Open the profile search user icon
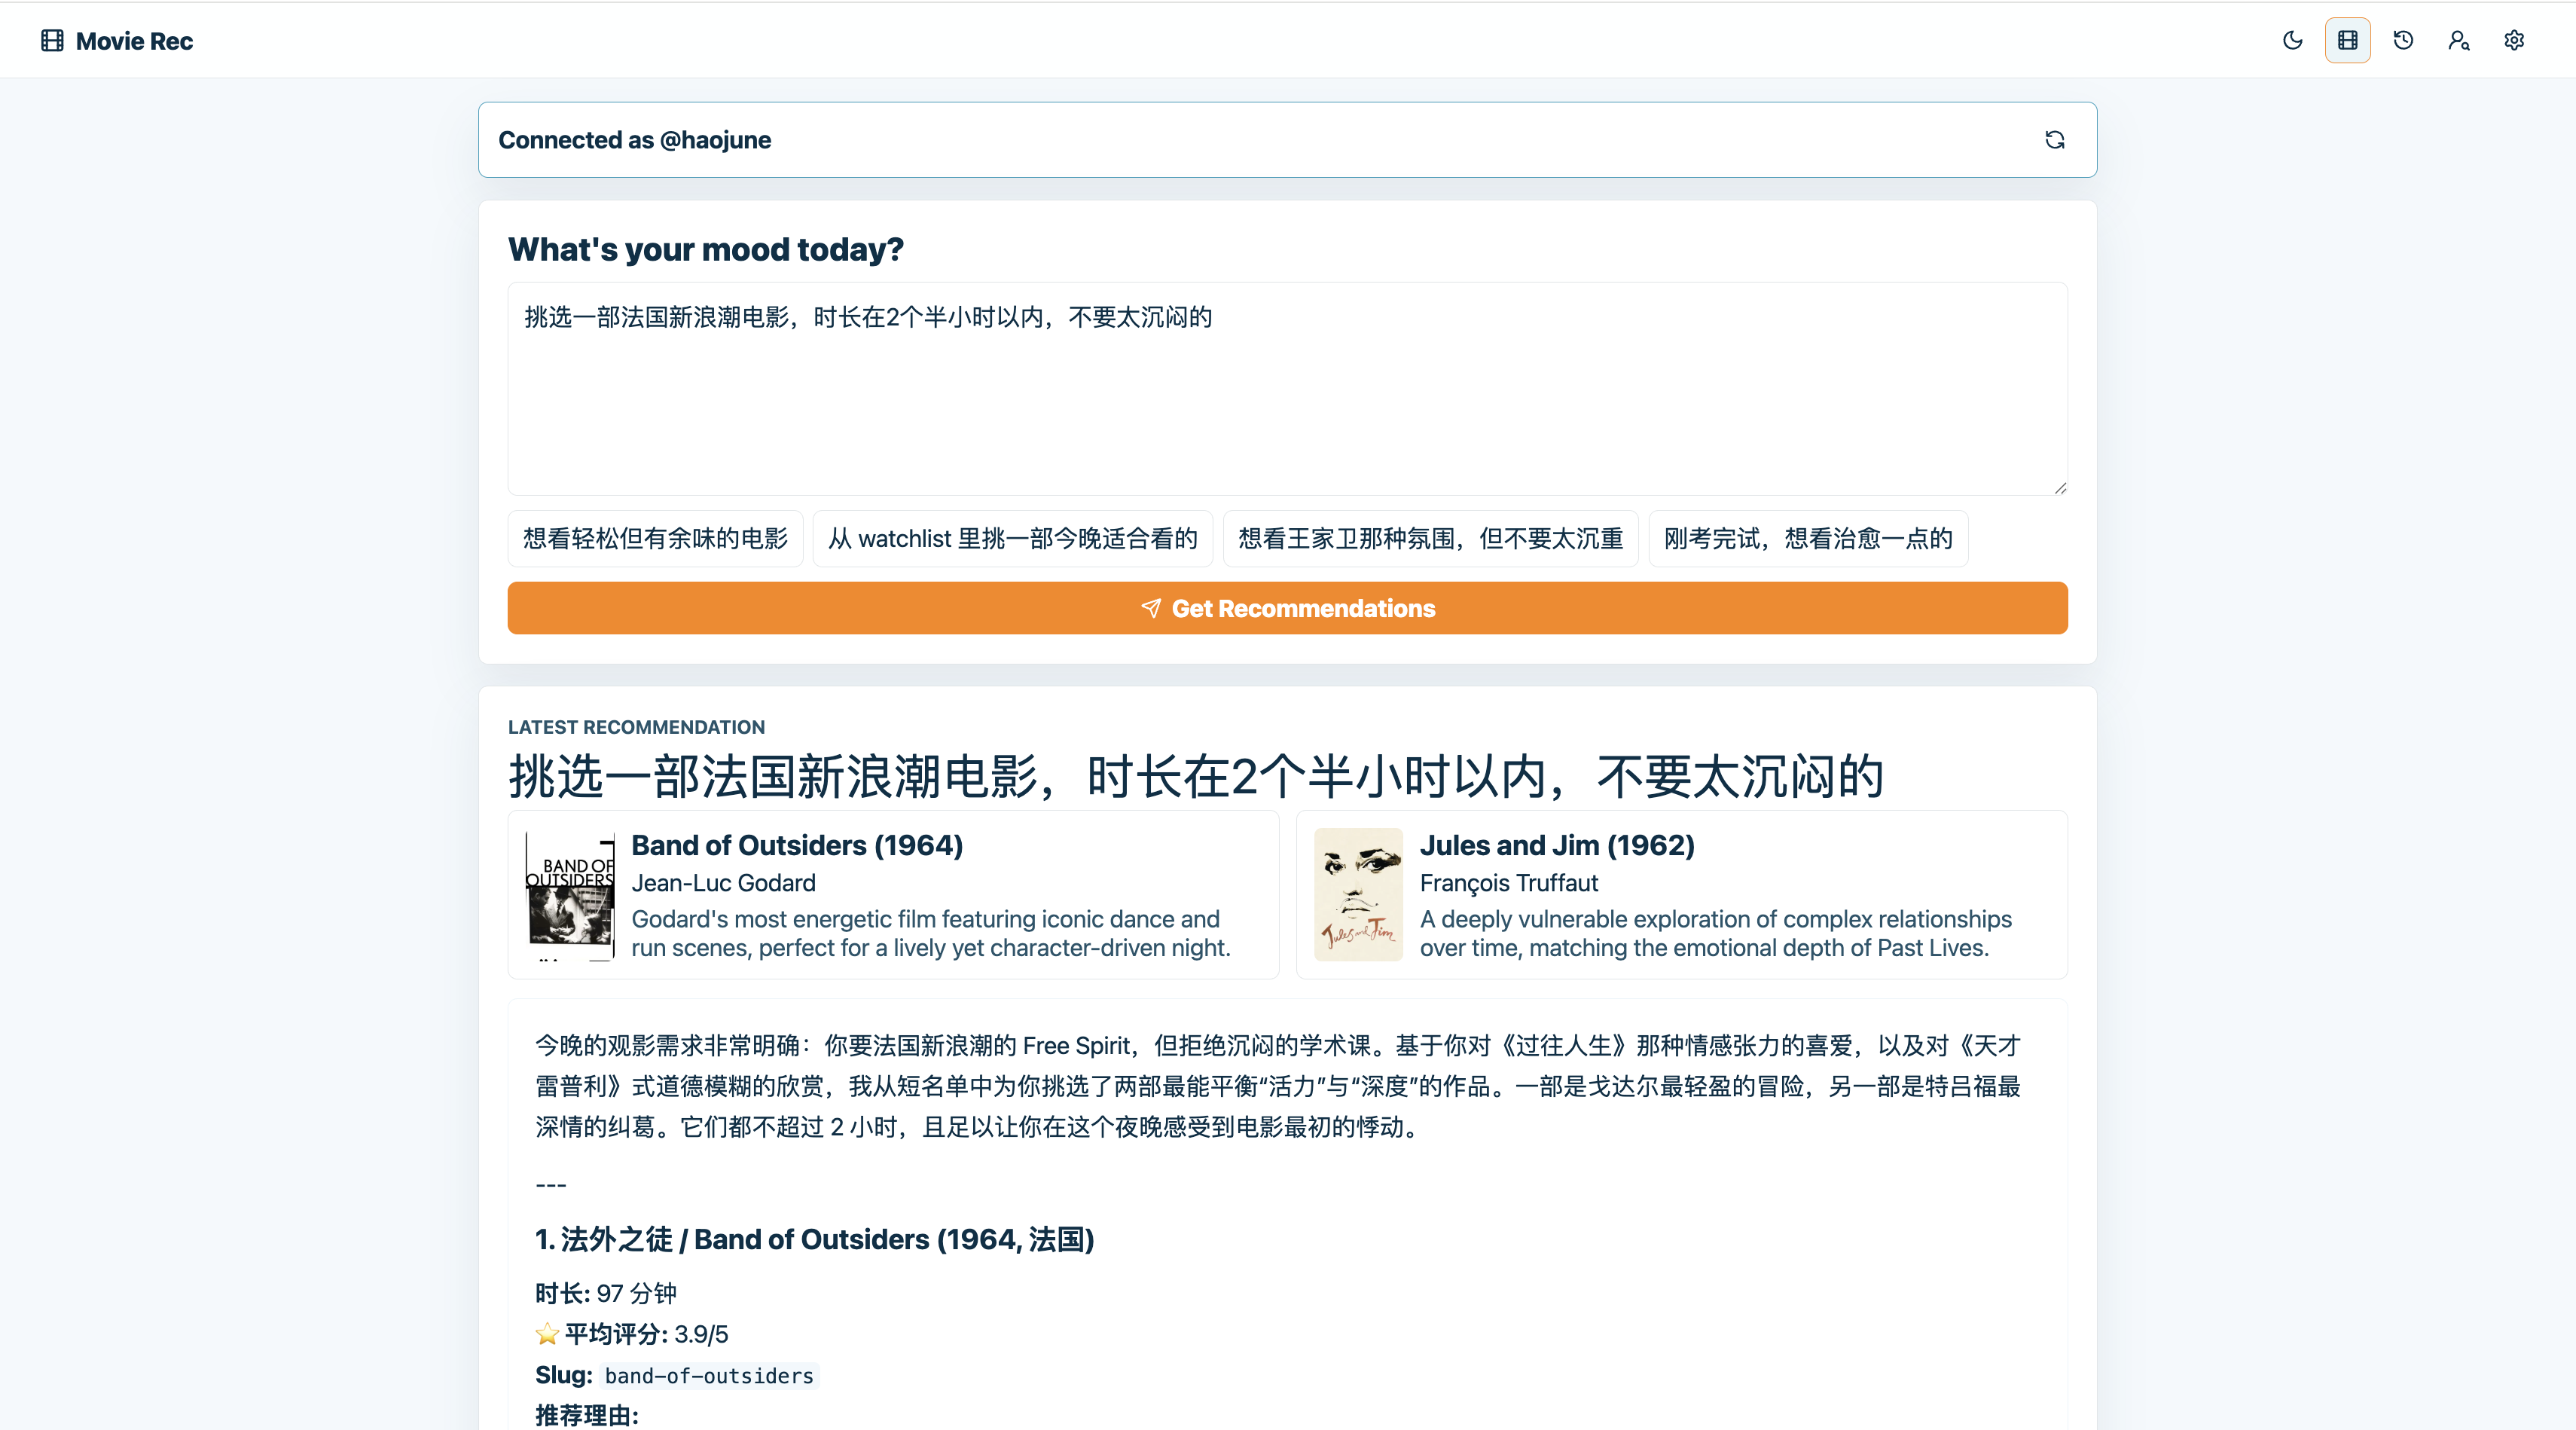Image resolution: width=2576 pixels, height=1430 pixels. point(2458,40)
